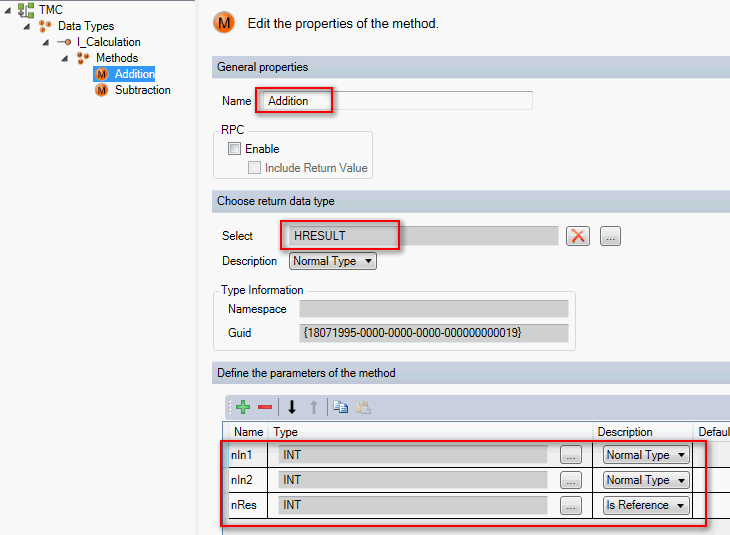Image resolution: width=730 pixels, height=535 pixels.
Task: Select Data Types in the tree
Action: coord(86,26)
